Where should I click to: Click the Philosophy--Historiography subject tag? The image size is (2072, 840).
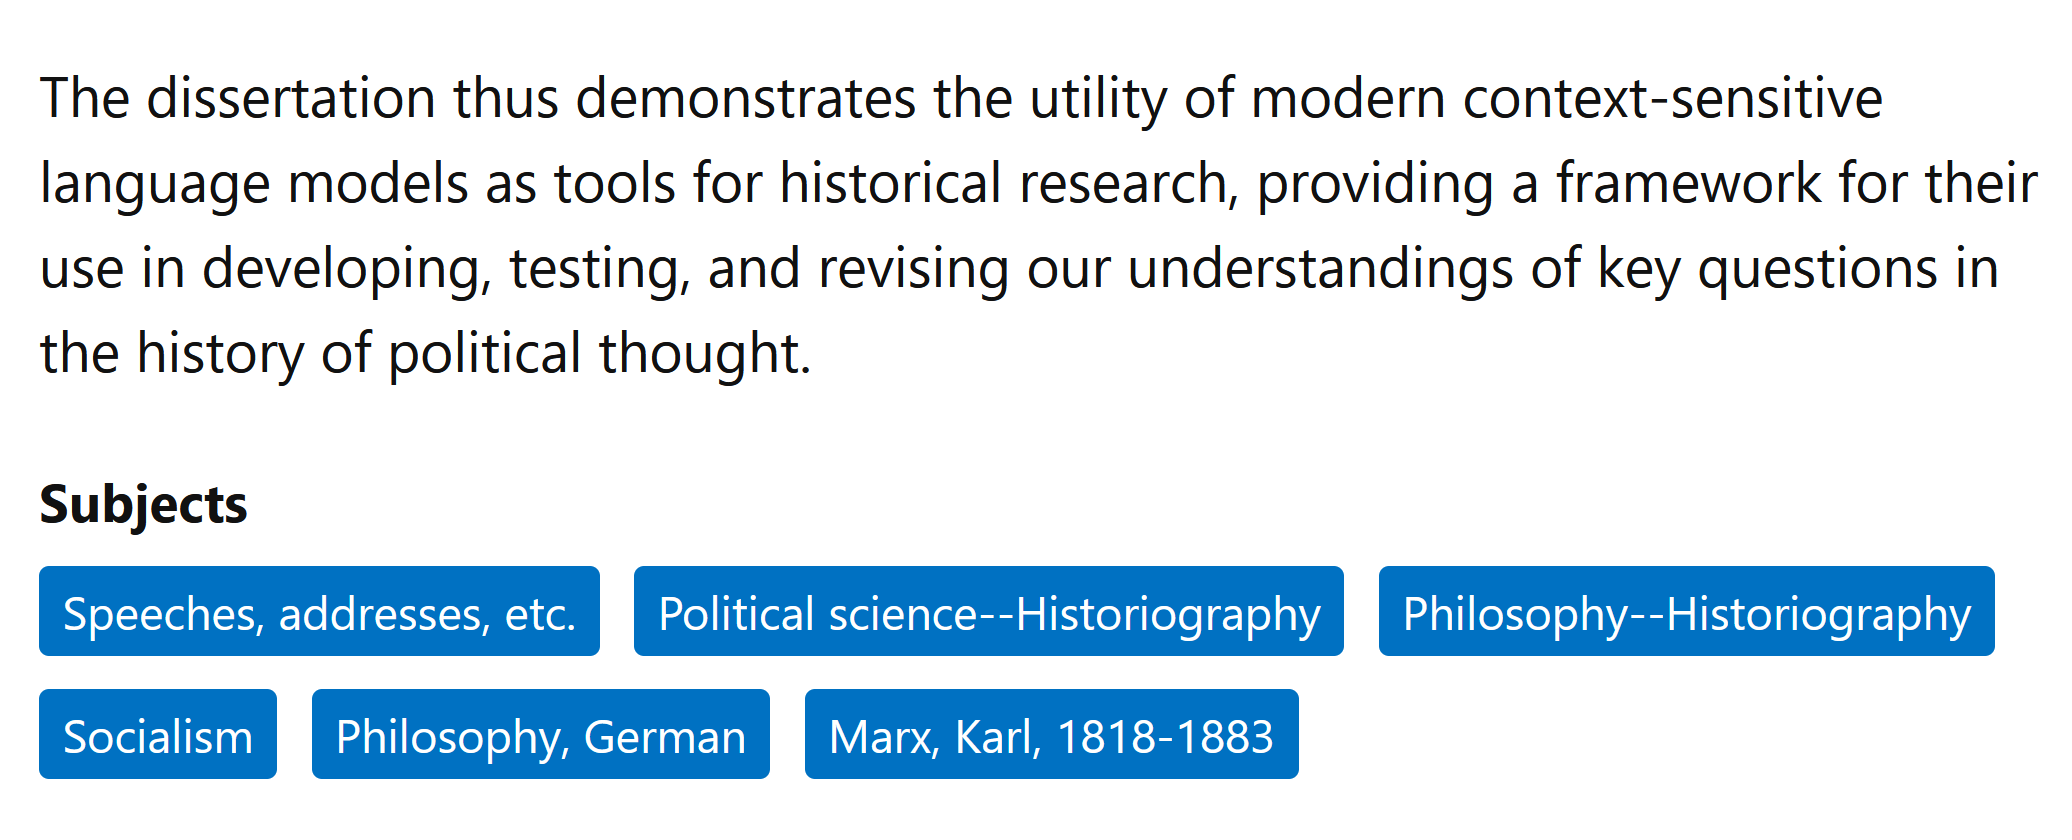point(1686,612)
